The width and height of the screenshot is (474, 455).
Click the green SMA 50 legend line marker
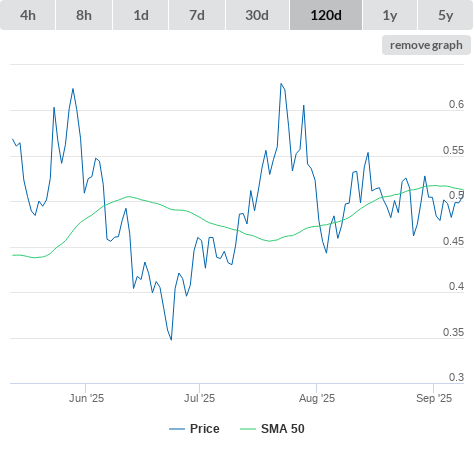[248, 429]
